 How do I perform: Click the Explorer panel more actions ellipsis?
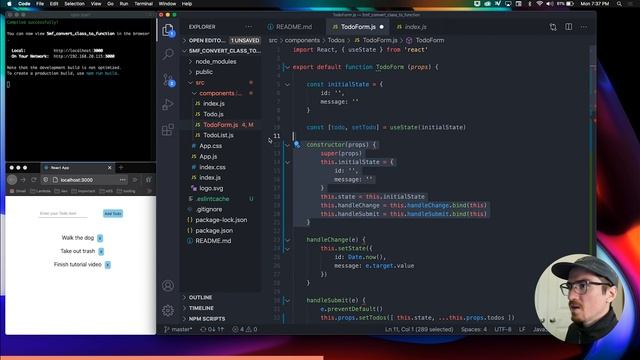coord(249,27)
